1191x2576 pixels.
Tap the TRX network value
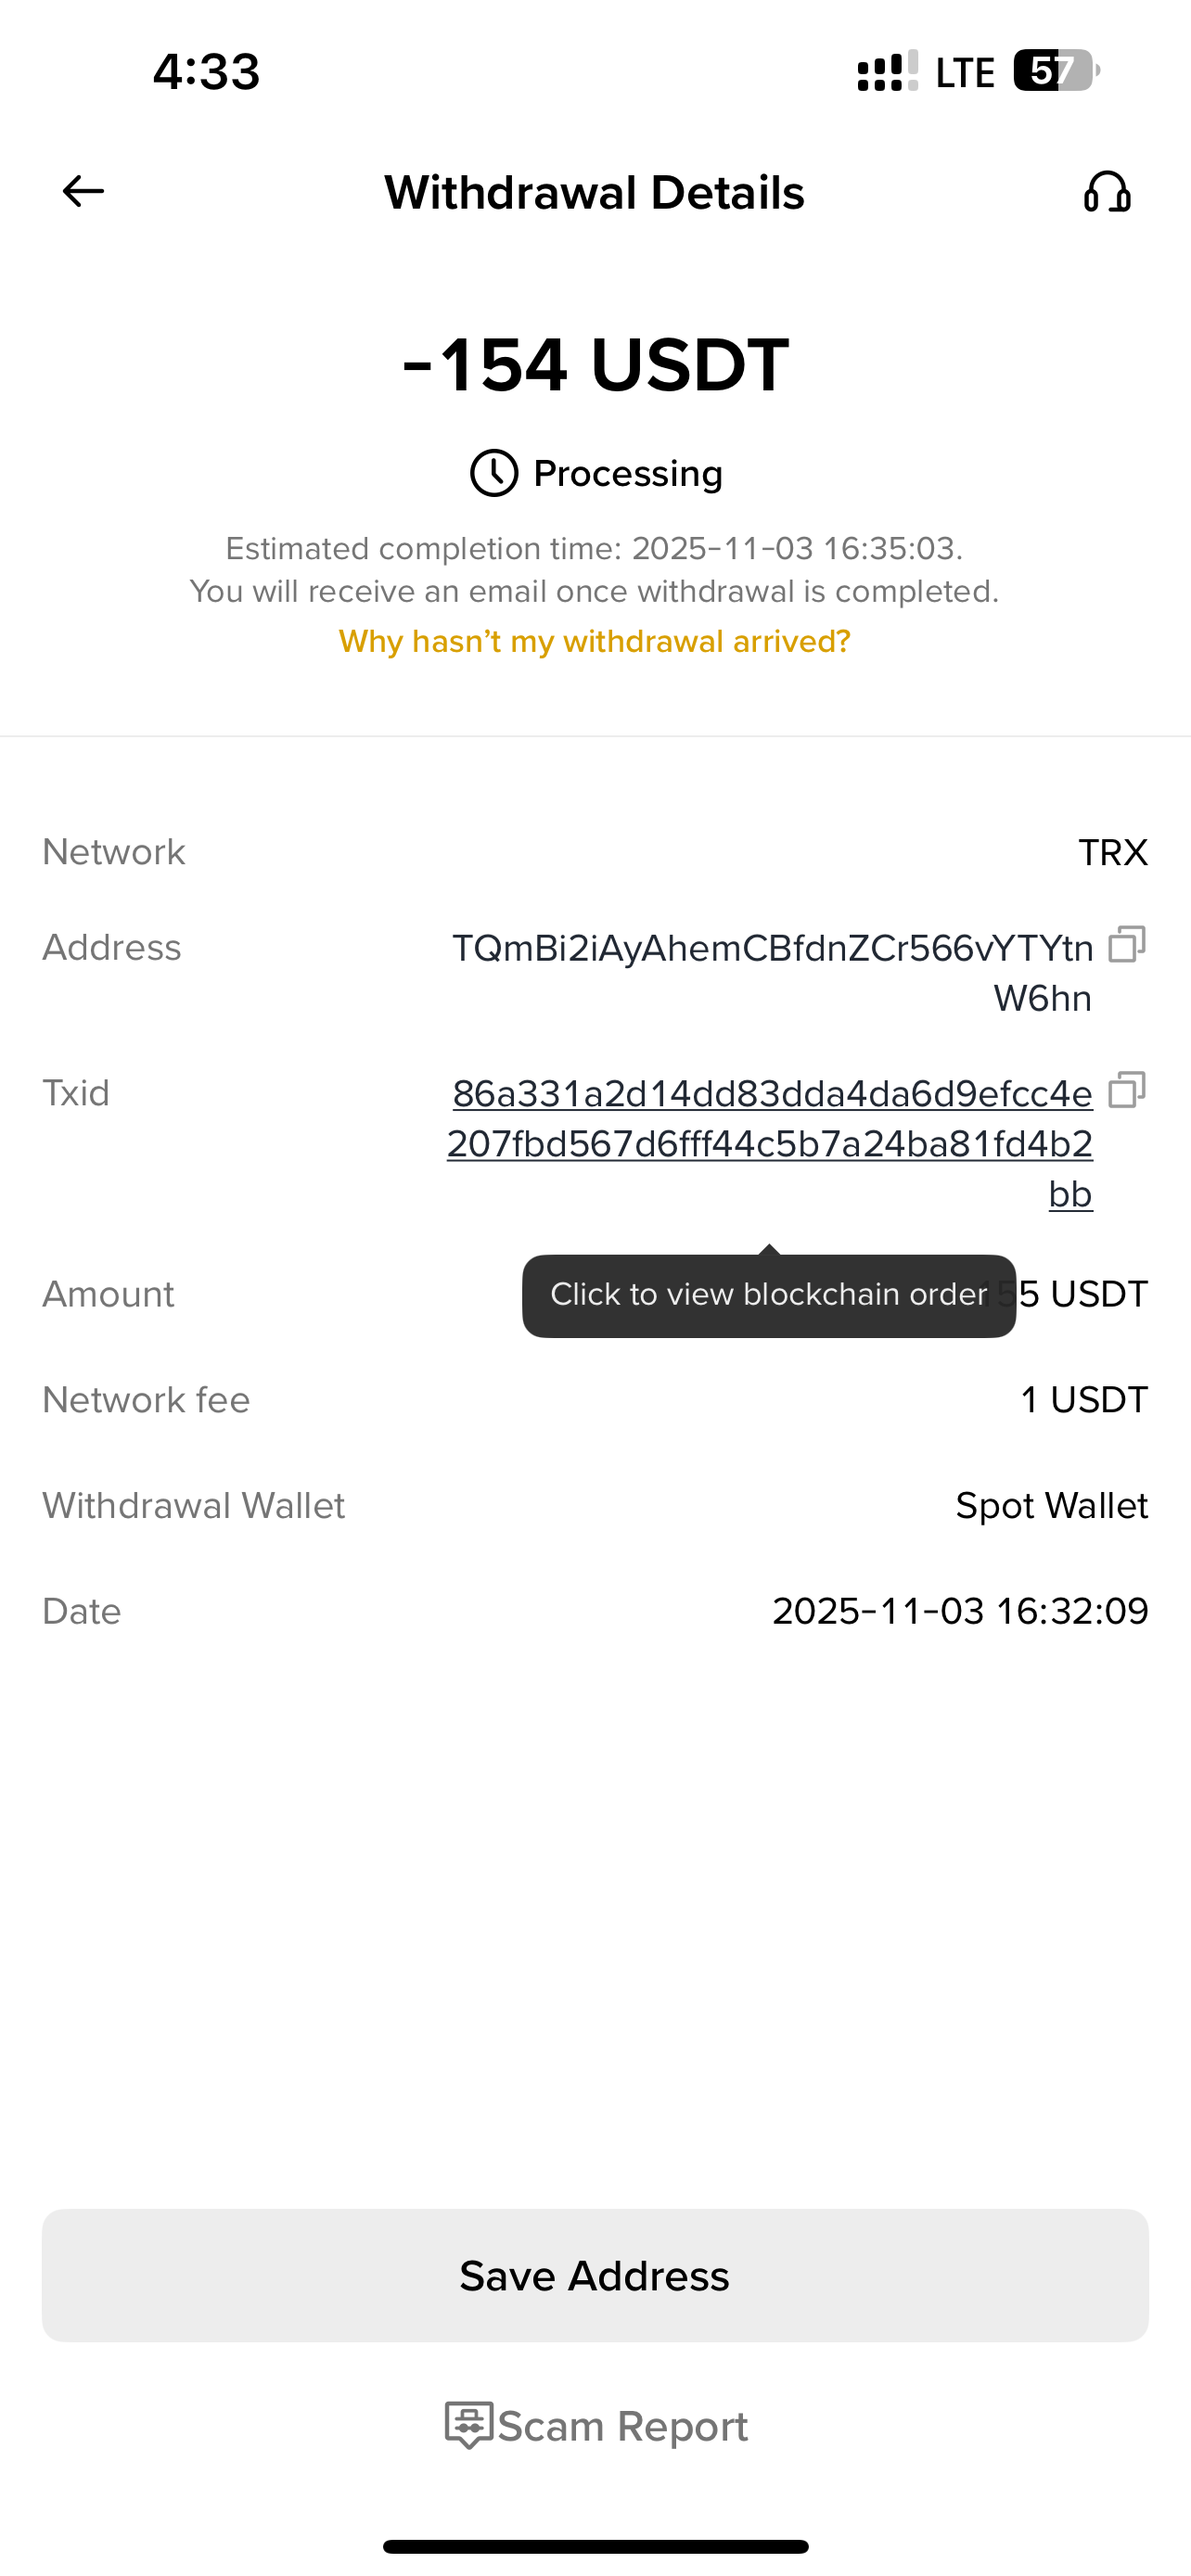pyautogui.click(x=1112, y=853)
